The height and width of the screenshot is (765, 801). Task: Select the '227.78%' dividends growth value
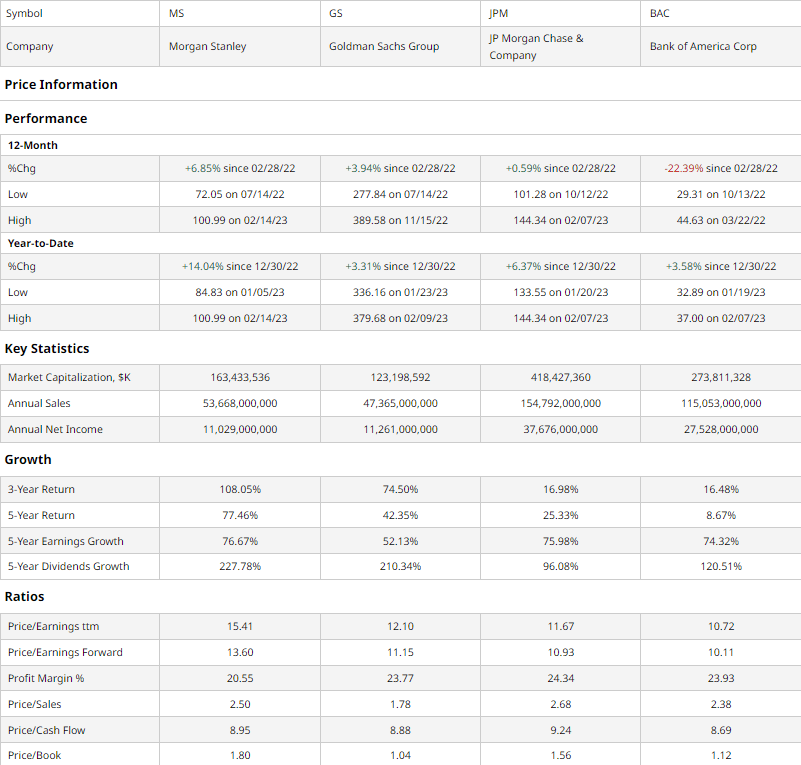point(240,567)
